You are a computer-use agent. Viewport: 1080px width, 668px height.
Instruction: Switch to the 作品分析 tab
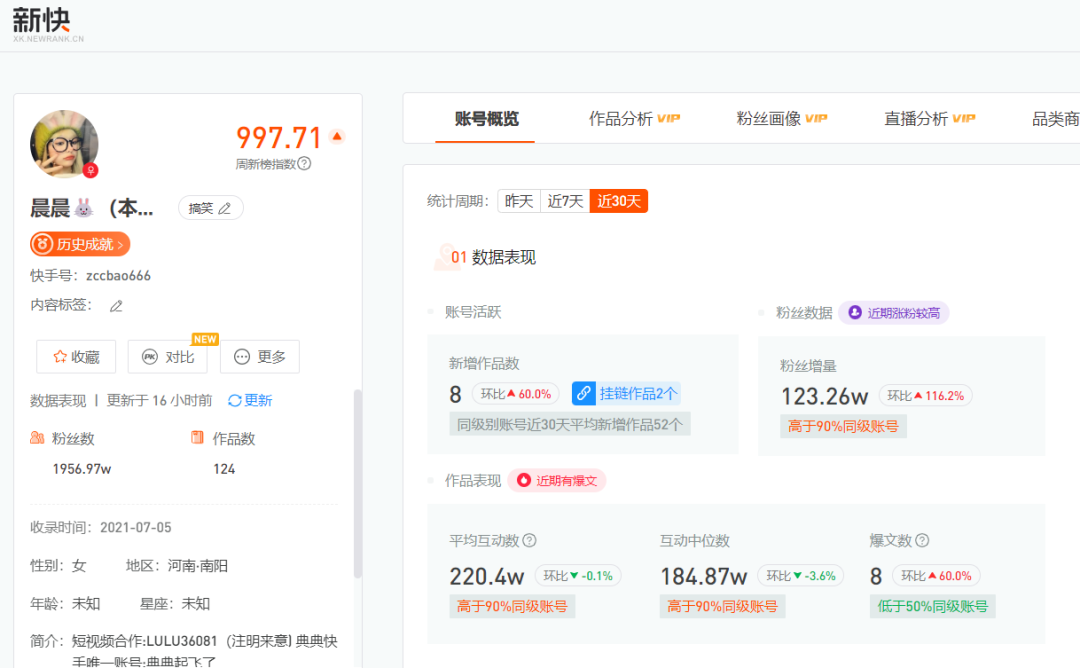634,119
